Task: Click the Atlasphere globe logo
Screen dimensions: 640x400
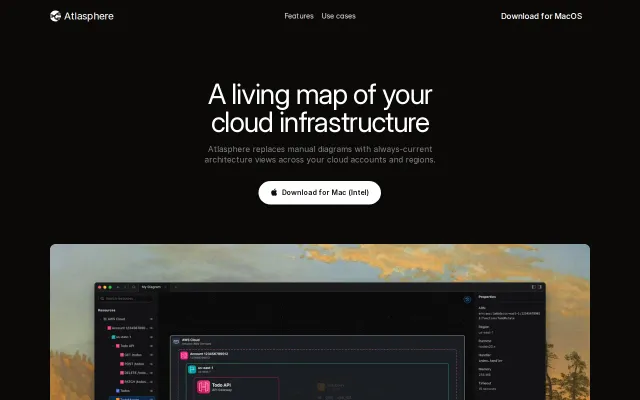Action: tap(55, 16)
